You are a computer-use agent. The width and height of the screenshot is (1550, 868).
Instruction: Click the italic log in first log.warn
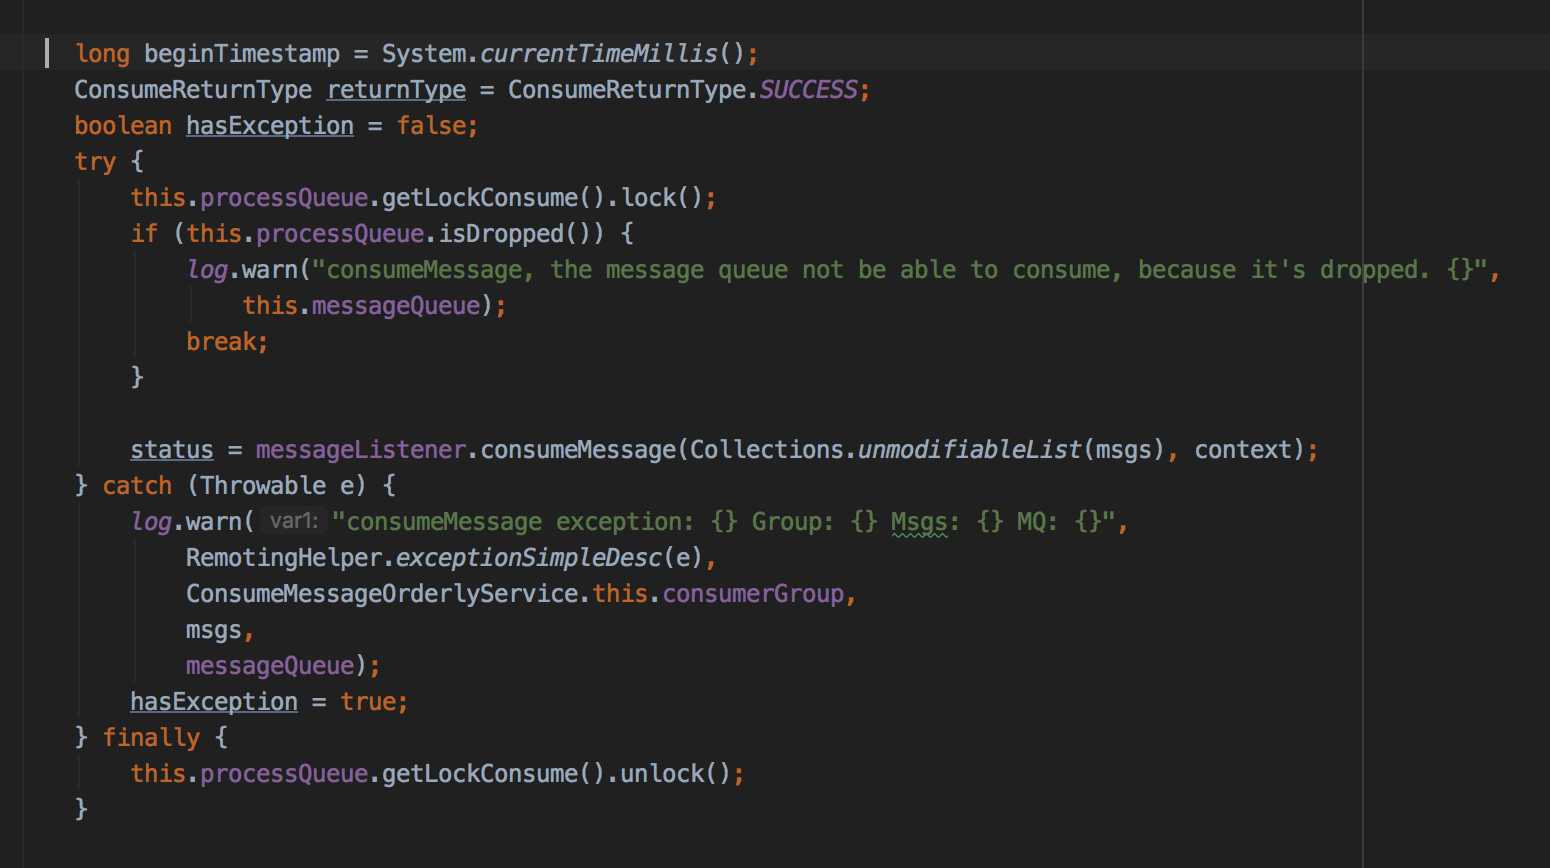pos(207,270)
